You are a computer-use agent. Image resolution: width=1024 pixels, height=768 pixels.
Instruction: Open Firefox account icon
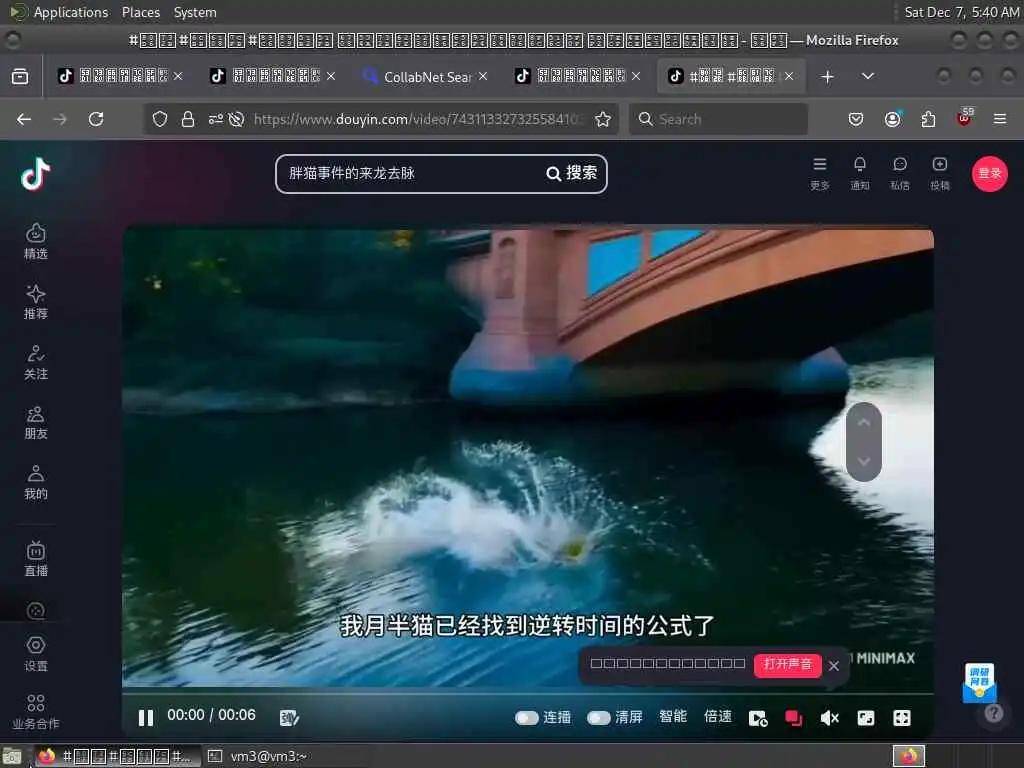892,120
